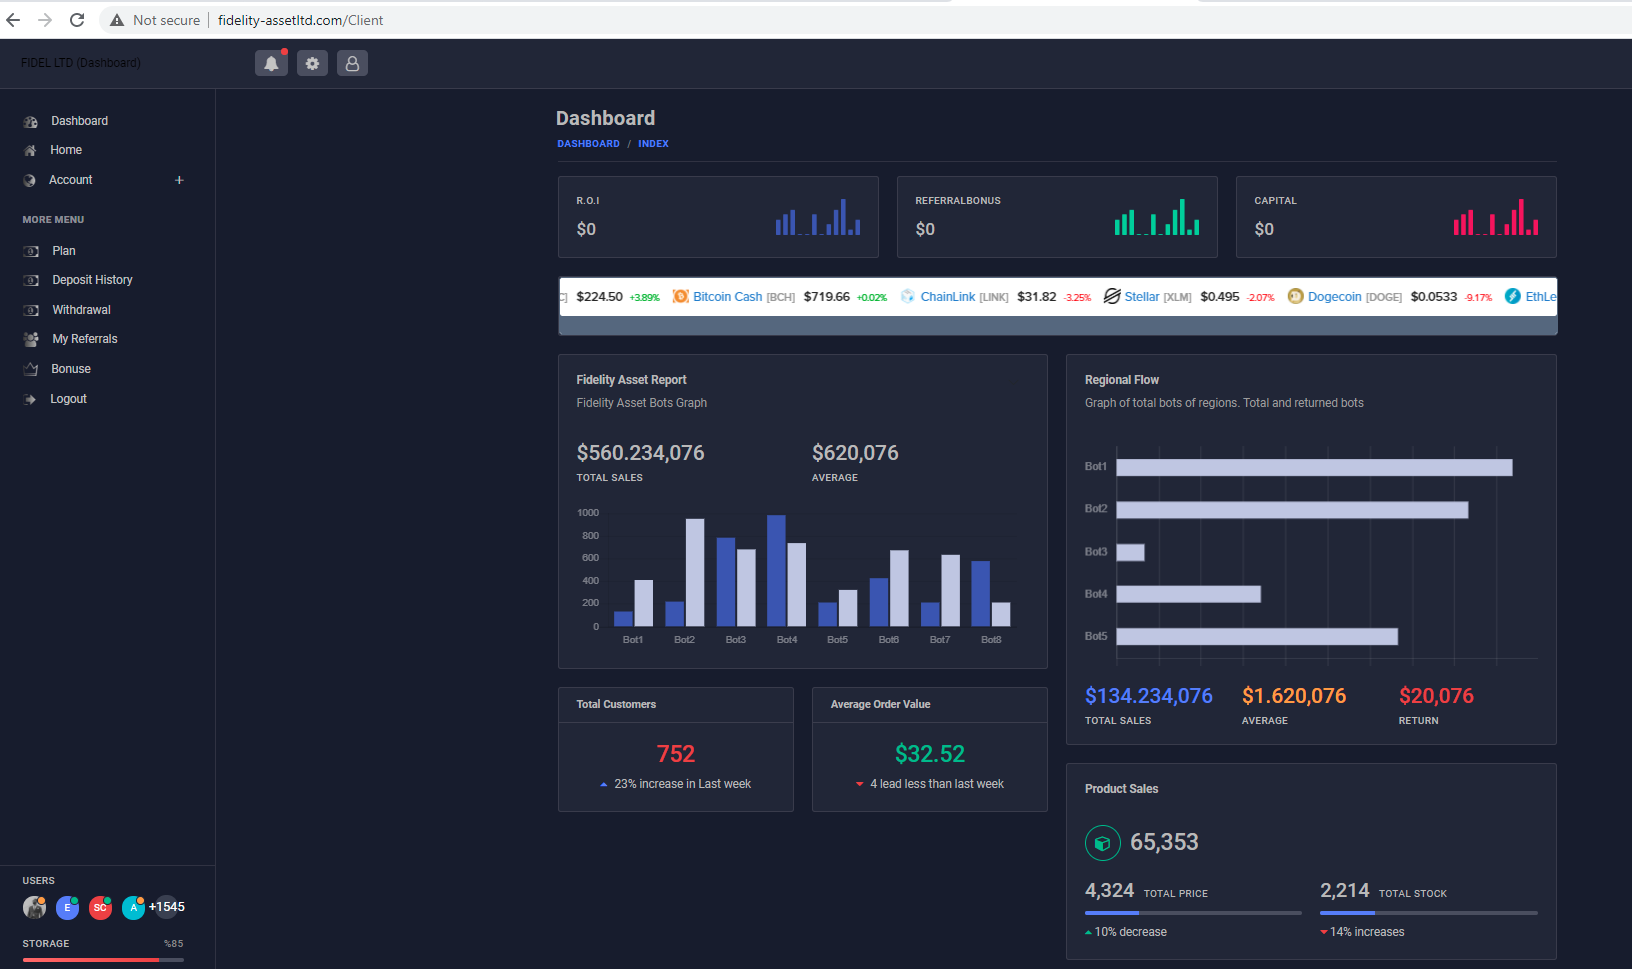Click the ChainLink coin icon
The height and width of the screenshot is (969, 1632).
click(908, 296)
